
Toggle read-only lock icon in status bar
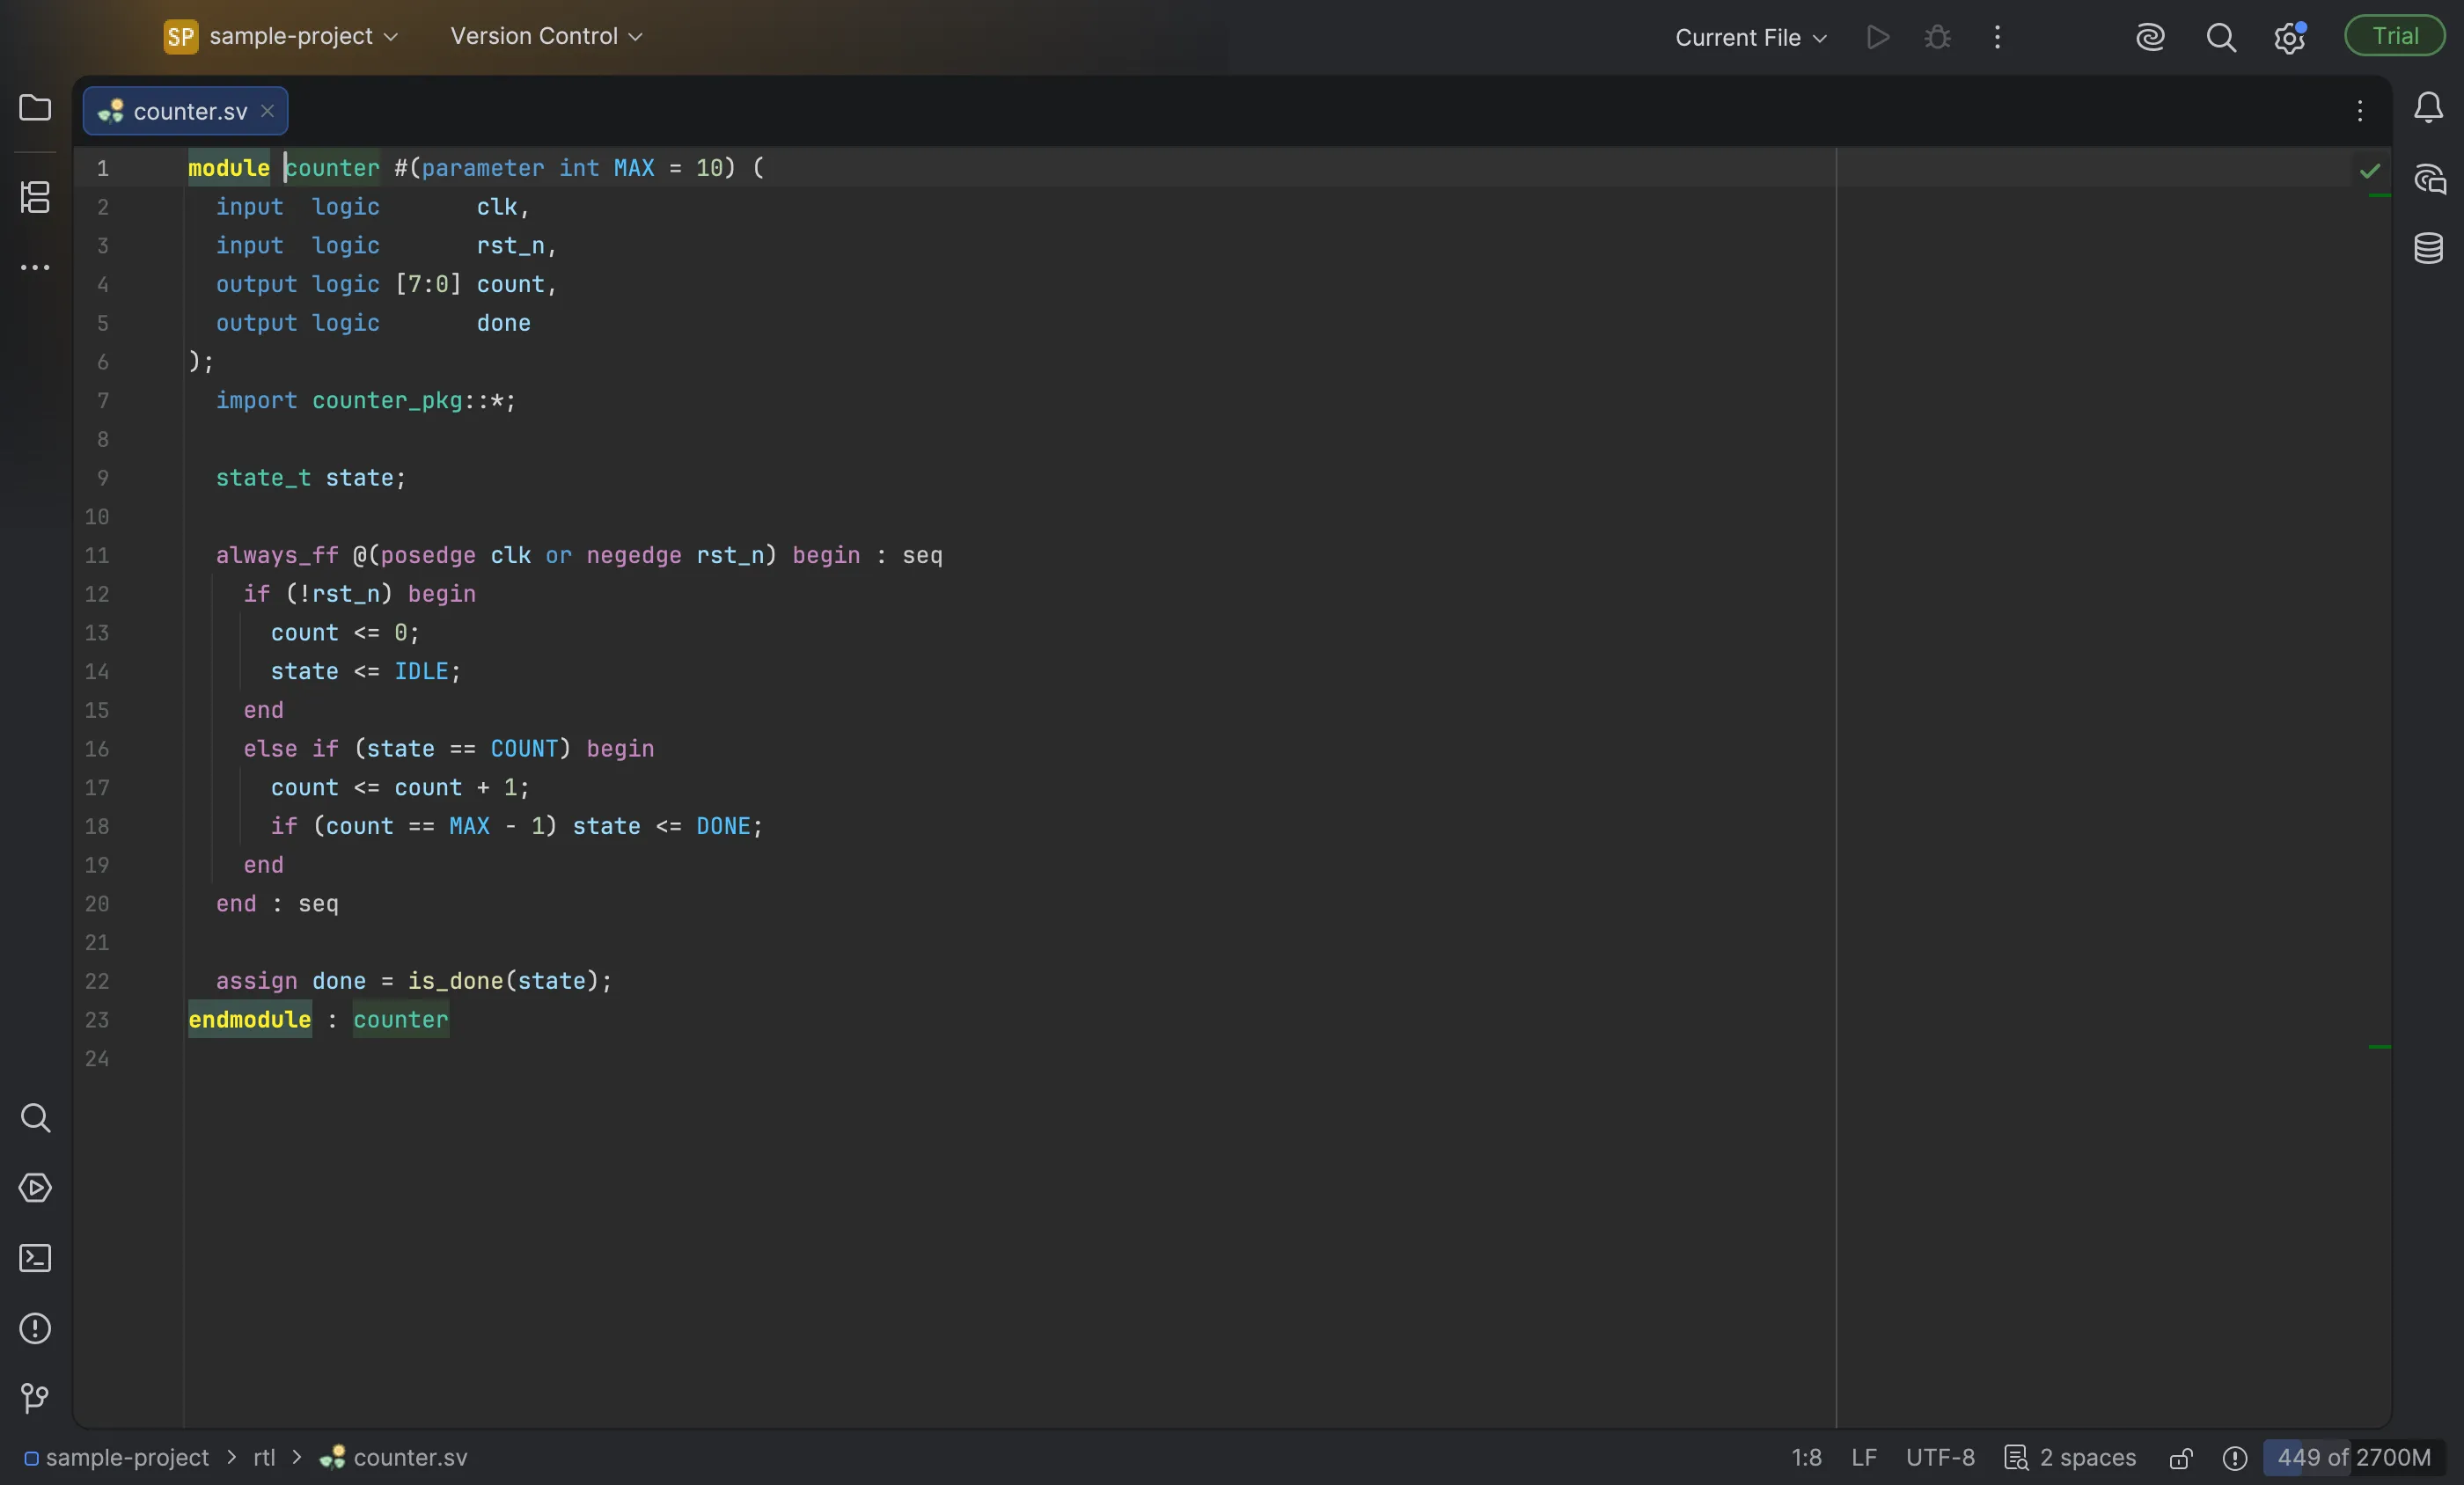pyautogui.click(x=2181, y=1458)
